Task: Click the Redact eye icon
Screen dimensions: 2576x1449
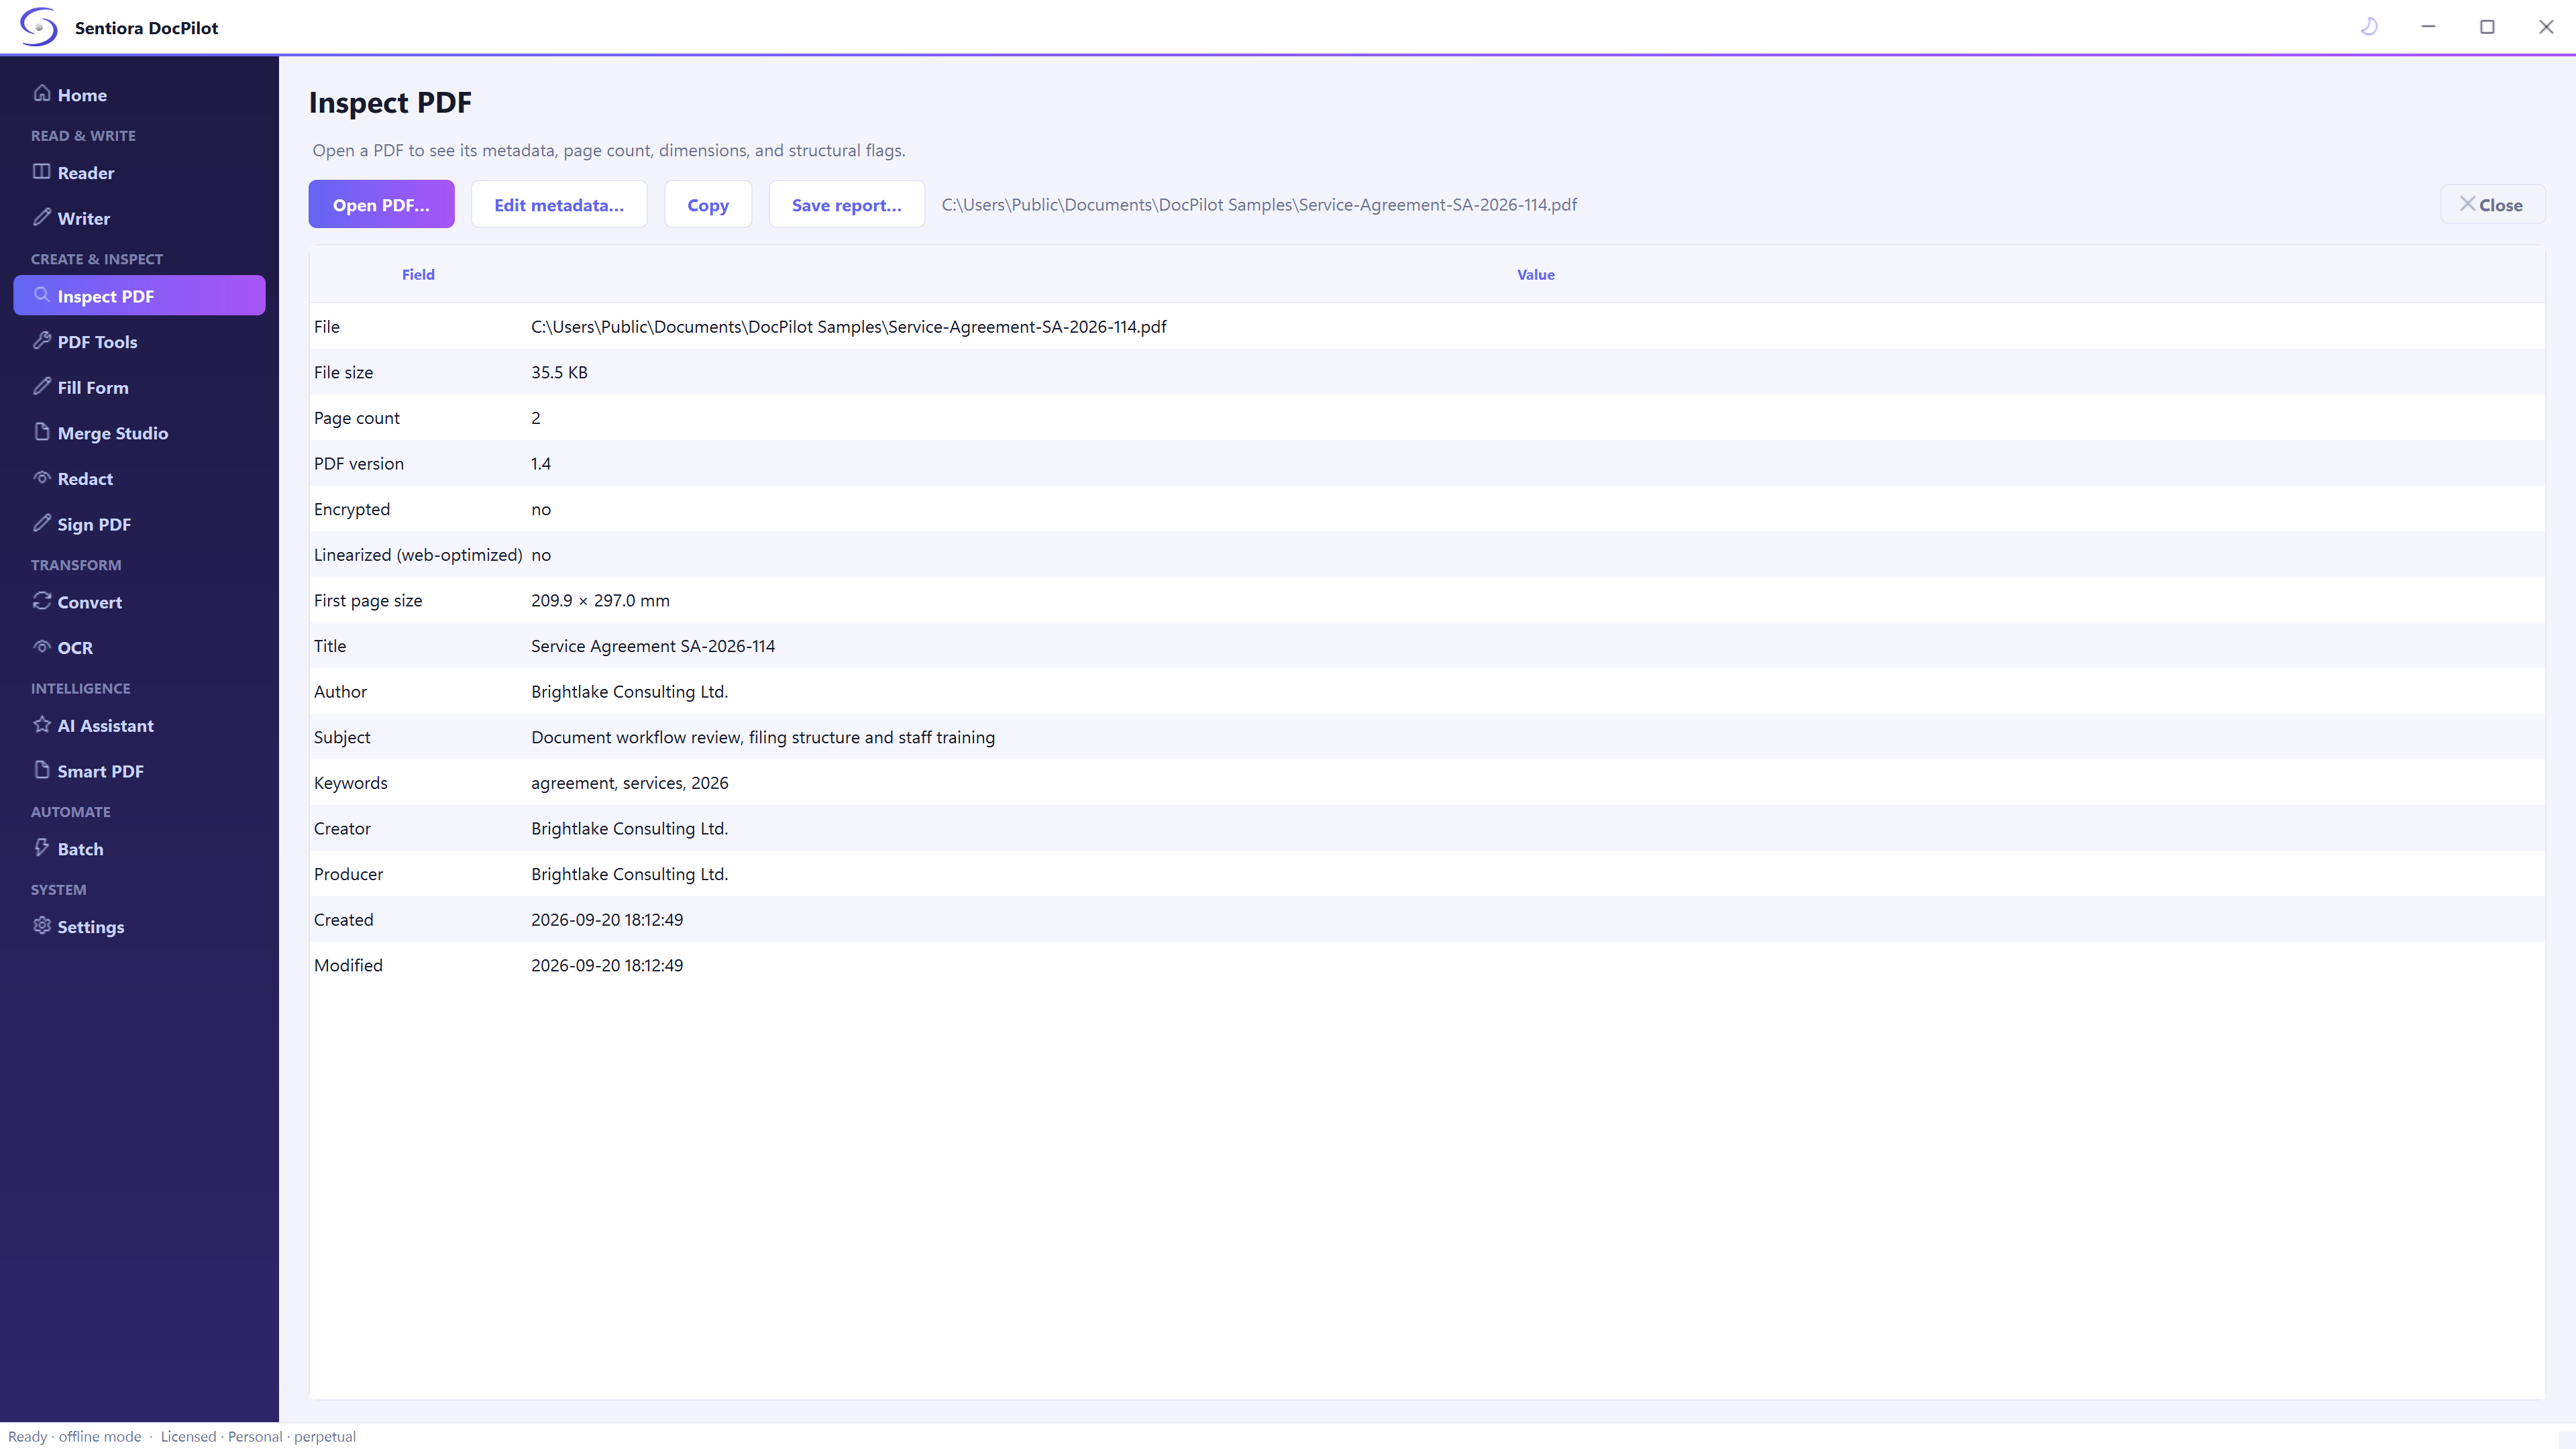Action: click(x=42, y=477)
